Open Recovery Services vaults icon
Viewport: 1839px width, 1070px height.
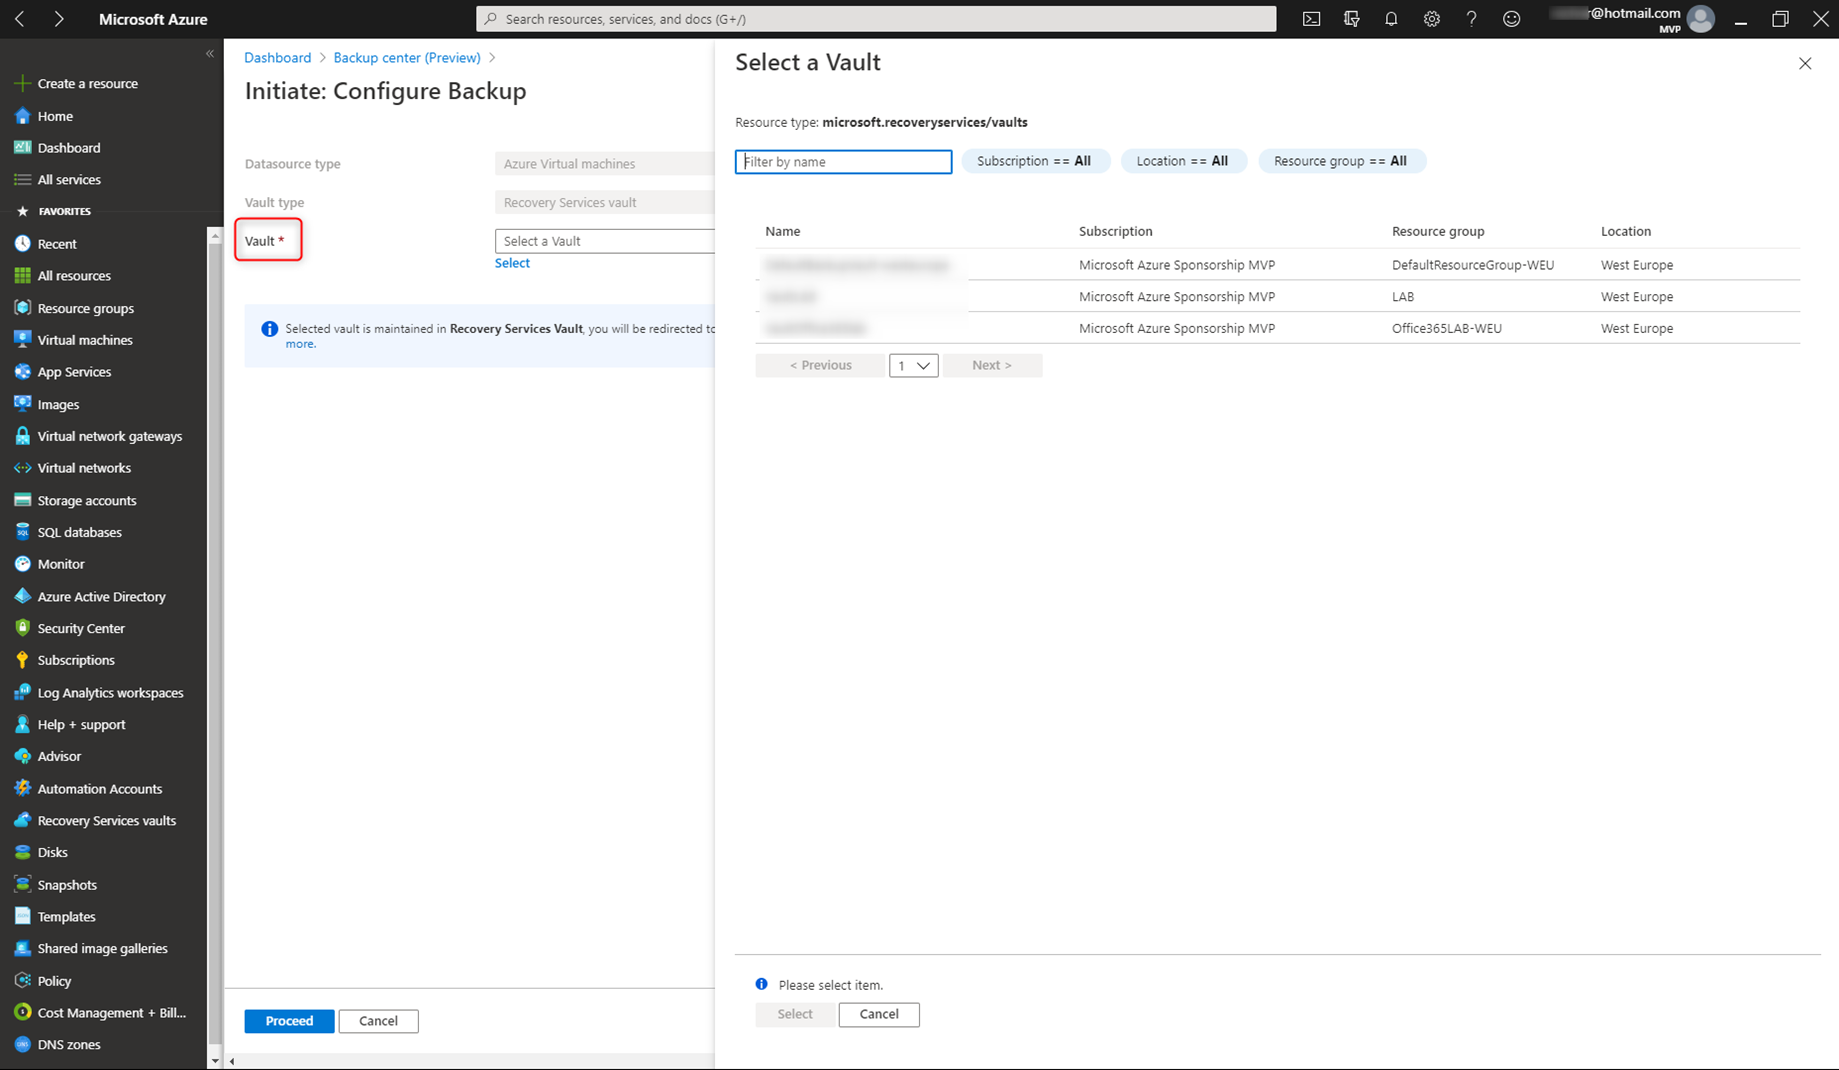(x=22, y=820)
